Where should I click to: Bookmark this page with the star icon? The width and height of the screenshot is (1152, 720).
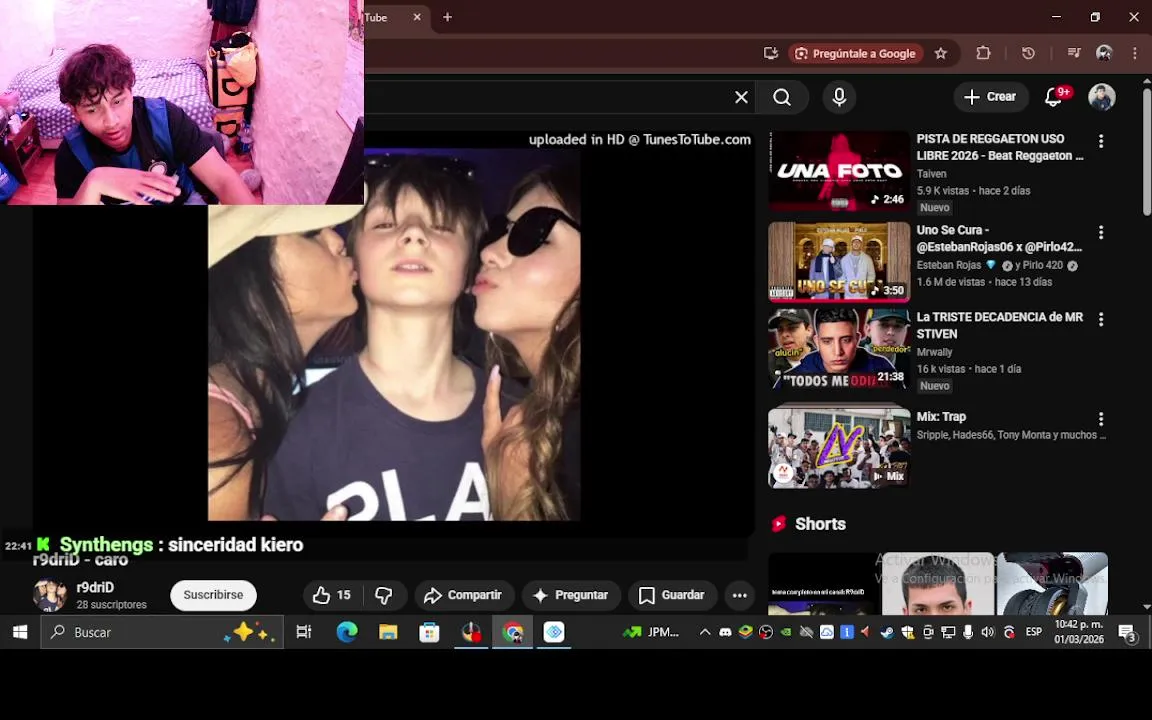point(940,54)
